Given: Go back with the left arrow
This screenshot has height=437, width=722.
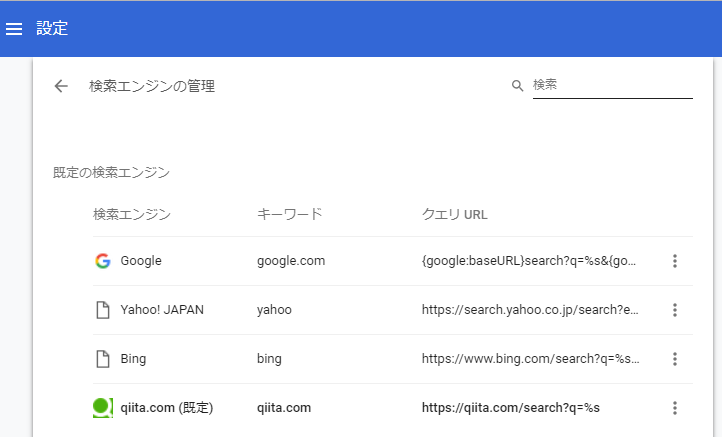Looking at the screenshot, I should click(x=61, y=86).
